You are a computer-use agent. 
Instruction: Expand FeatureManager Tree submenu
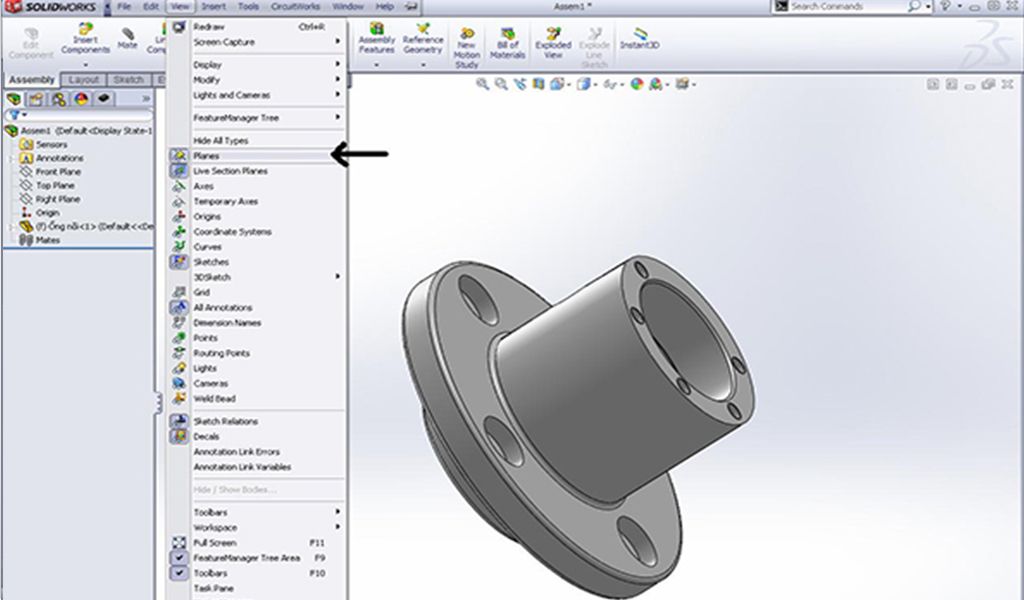[x=256, y=118]
